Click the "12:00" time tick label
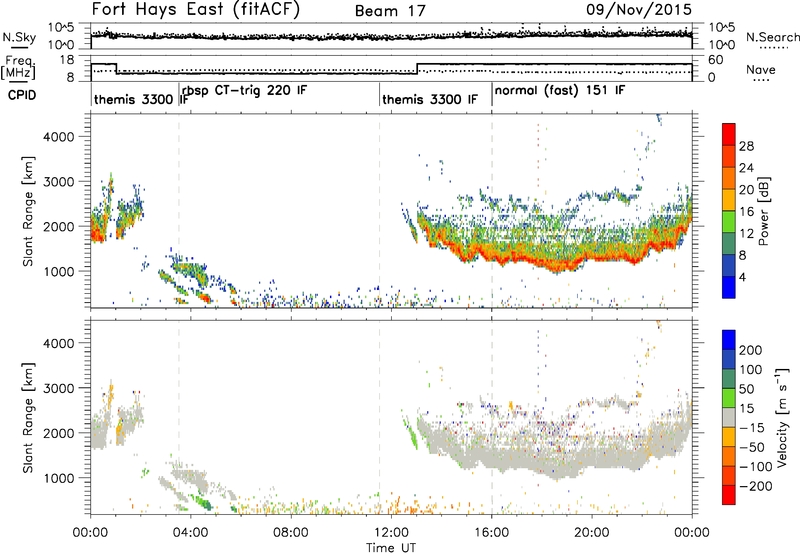 pos(391,533)
